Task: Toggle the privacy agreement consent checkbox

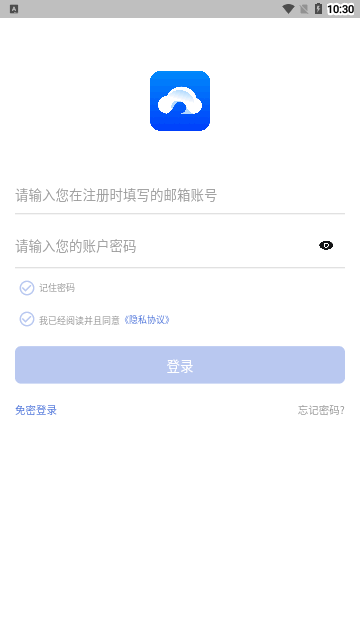Action: point(27,319)
